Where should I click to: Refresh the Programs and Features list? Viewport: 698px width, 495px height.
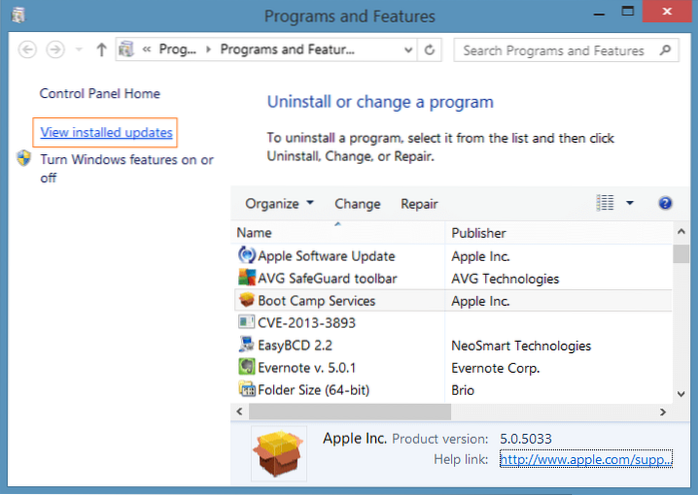tap(429, 50)
